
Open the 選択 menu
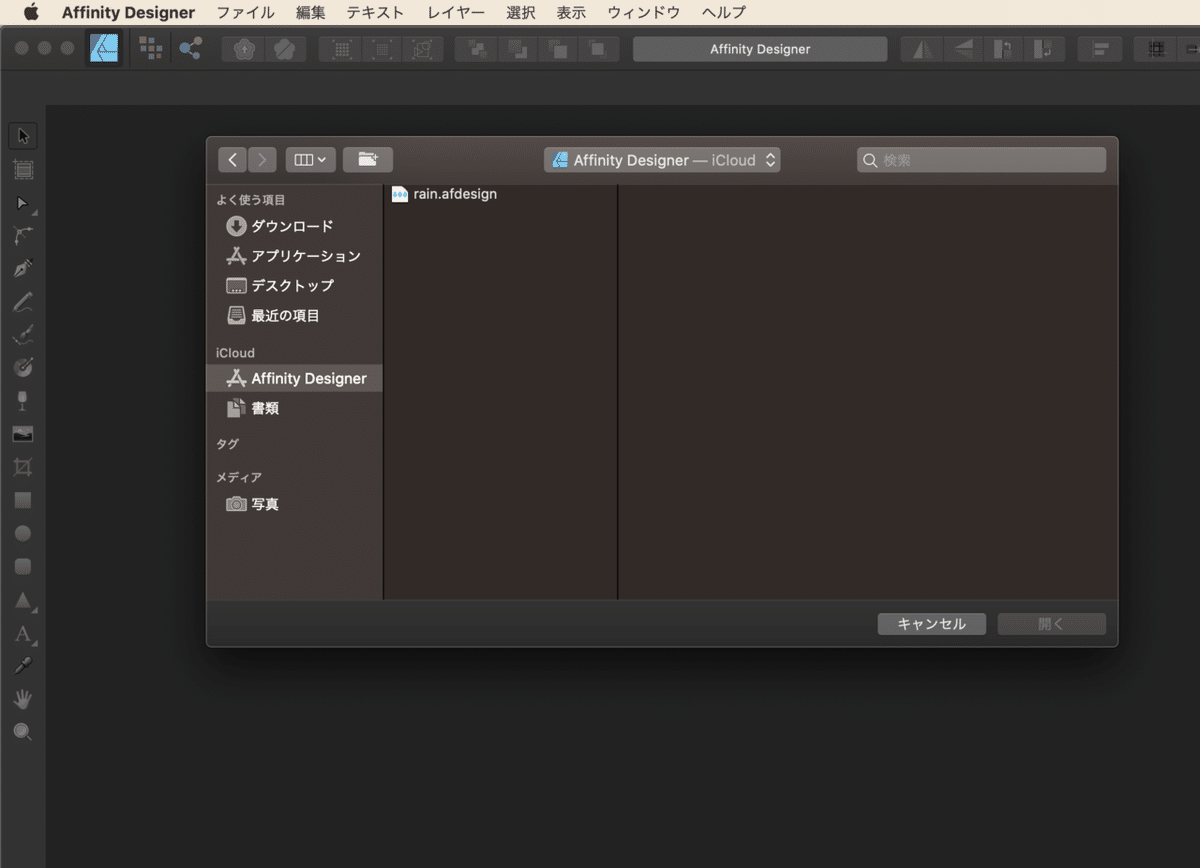521,12
